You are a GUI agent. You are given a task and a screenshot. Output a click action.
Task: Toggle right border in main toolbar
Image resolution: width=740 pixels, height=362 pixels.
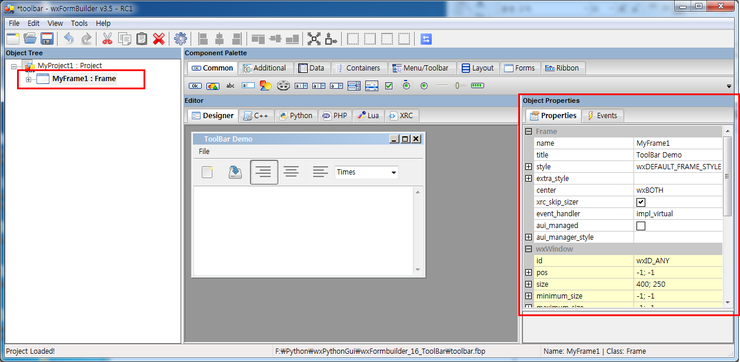click(x=370, y=39)
